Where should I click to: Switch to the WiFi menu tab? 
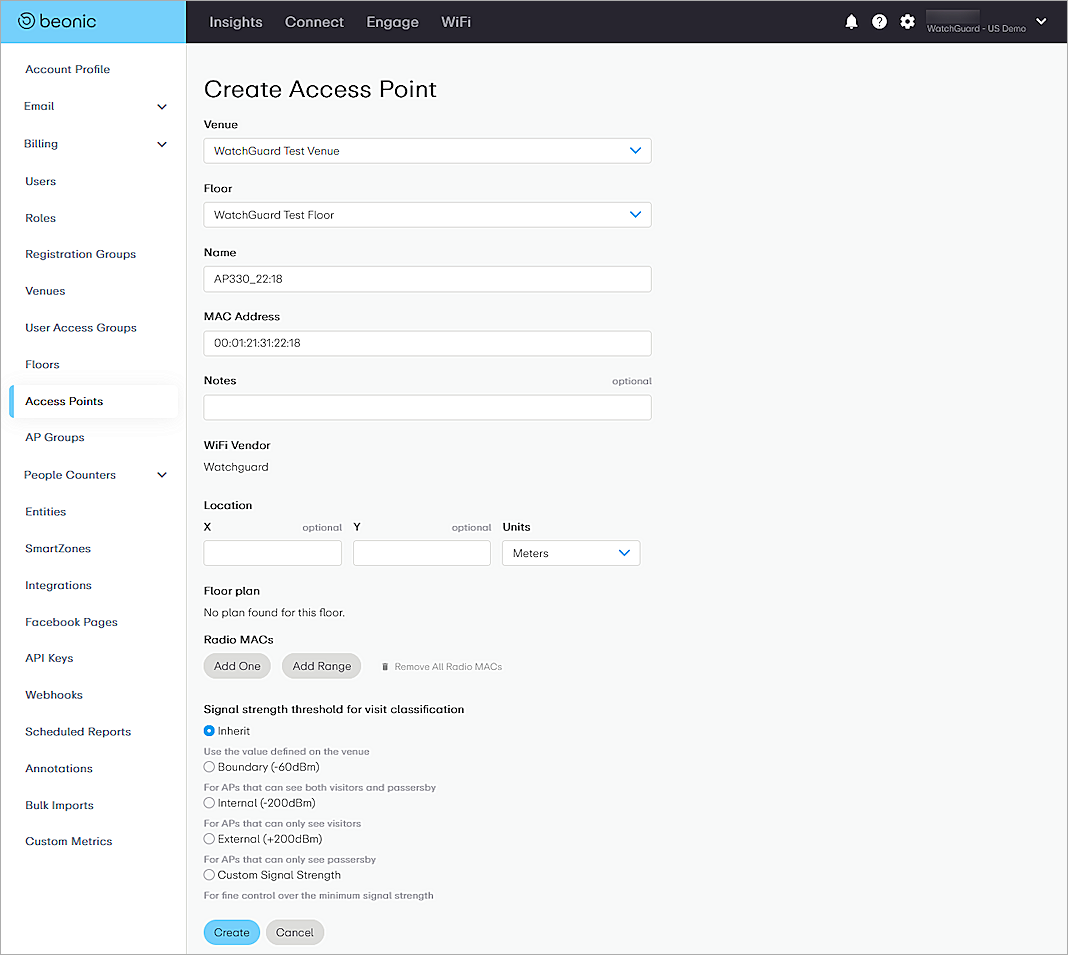456,21
